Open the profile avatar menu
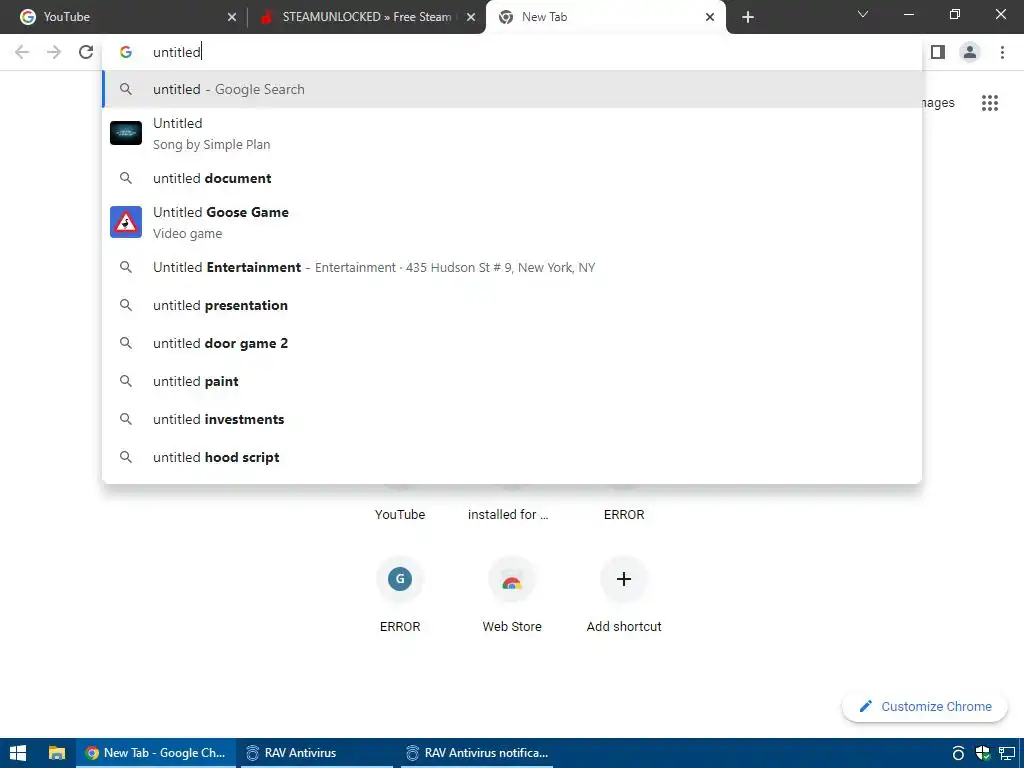This screenshot has height=768, width=1024. 970,52
